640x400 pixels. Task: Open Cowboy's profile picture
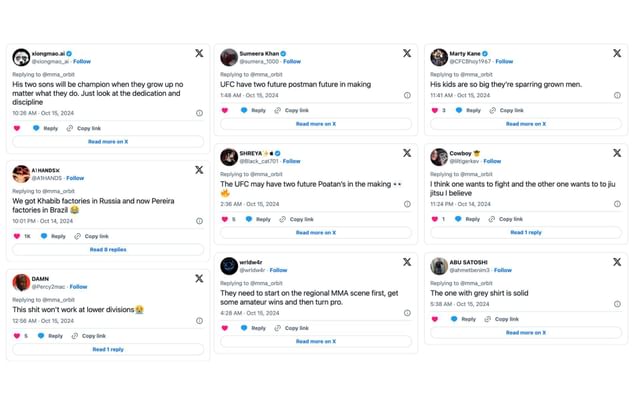click(439, 157)
